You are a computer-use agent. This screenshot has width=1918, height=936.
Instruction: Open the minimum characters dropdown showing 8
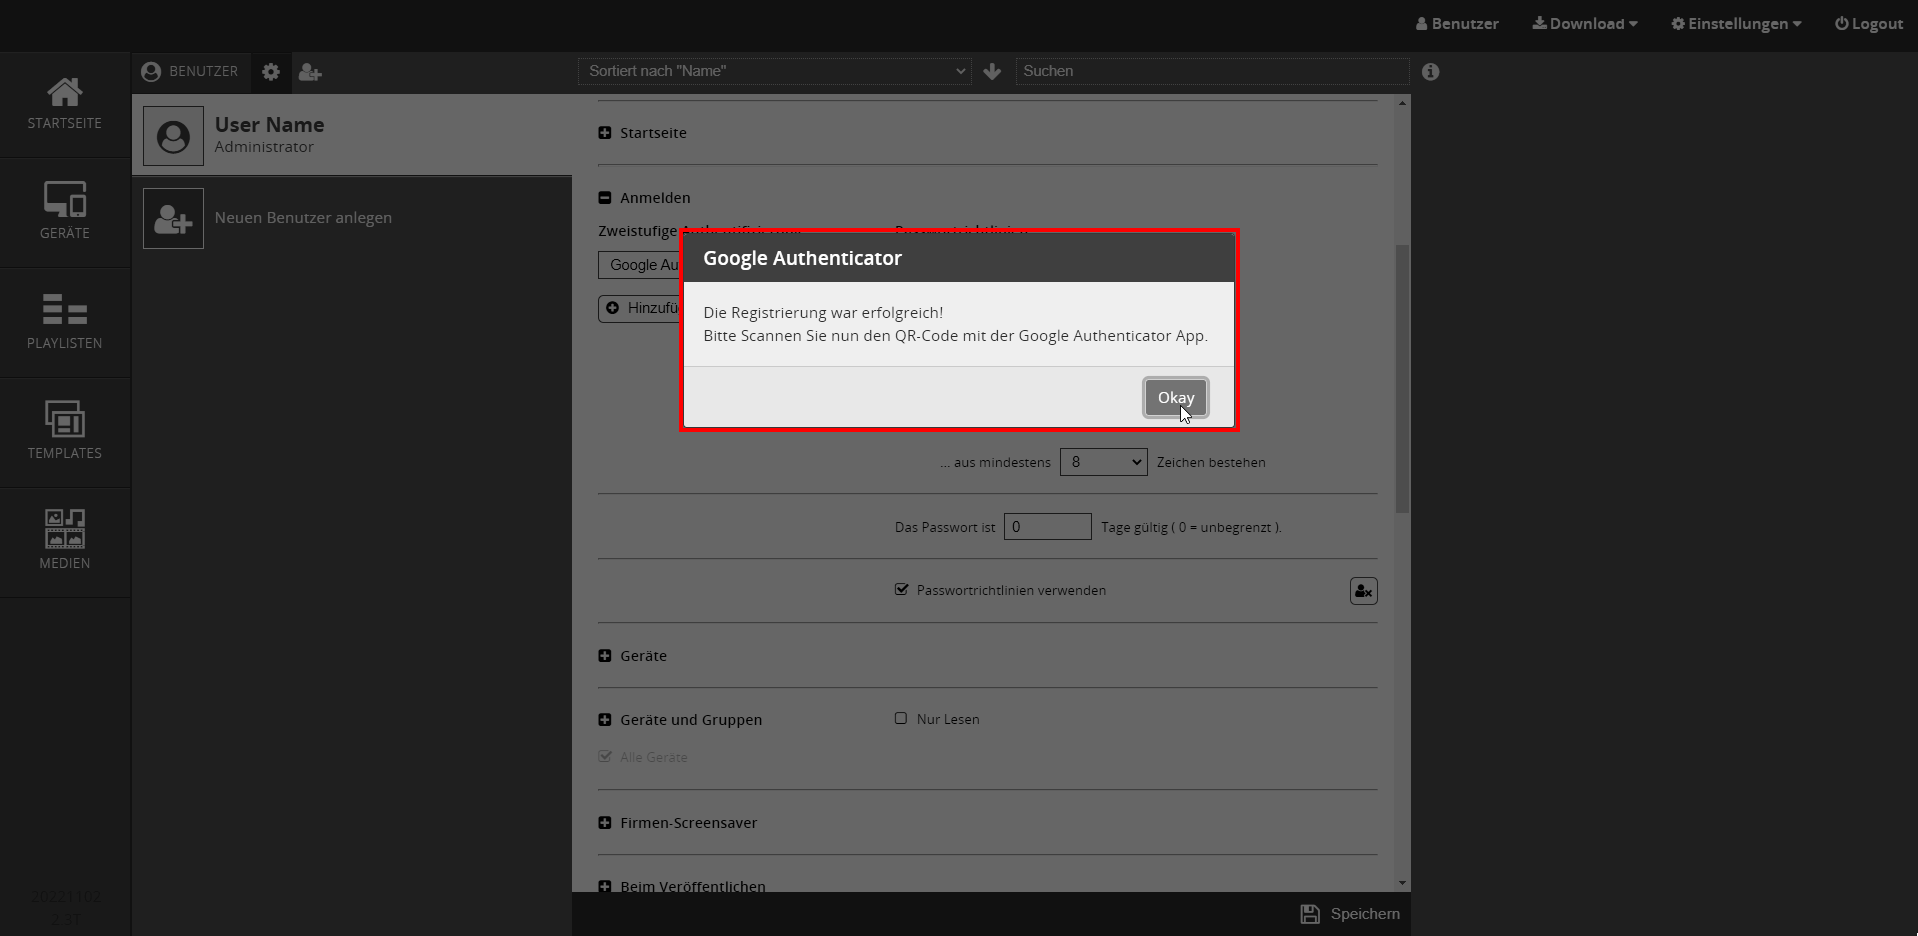1103,462
